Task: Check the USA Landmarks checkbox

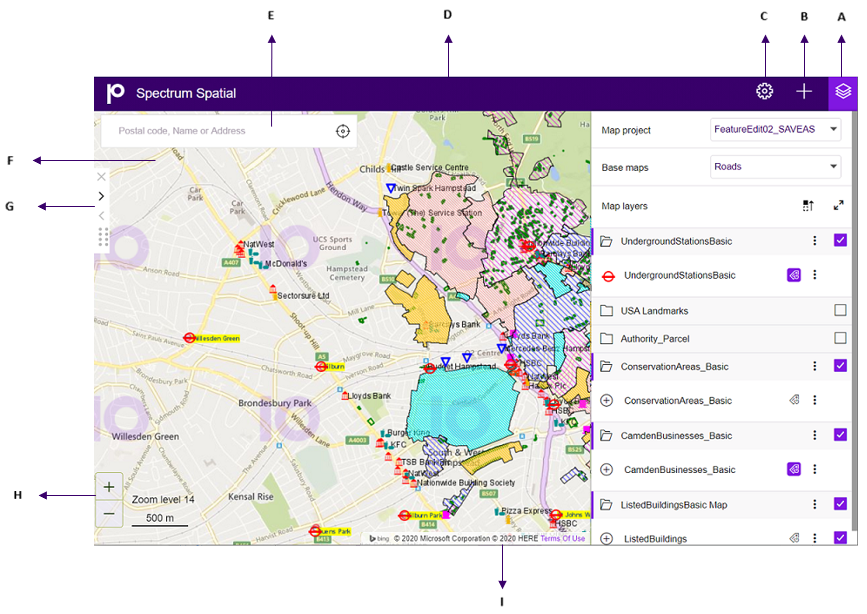Action: click(840, 310)
